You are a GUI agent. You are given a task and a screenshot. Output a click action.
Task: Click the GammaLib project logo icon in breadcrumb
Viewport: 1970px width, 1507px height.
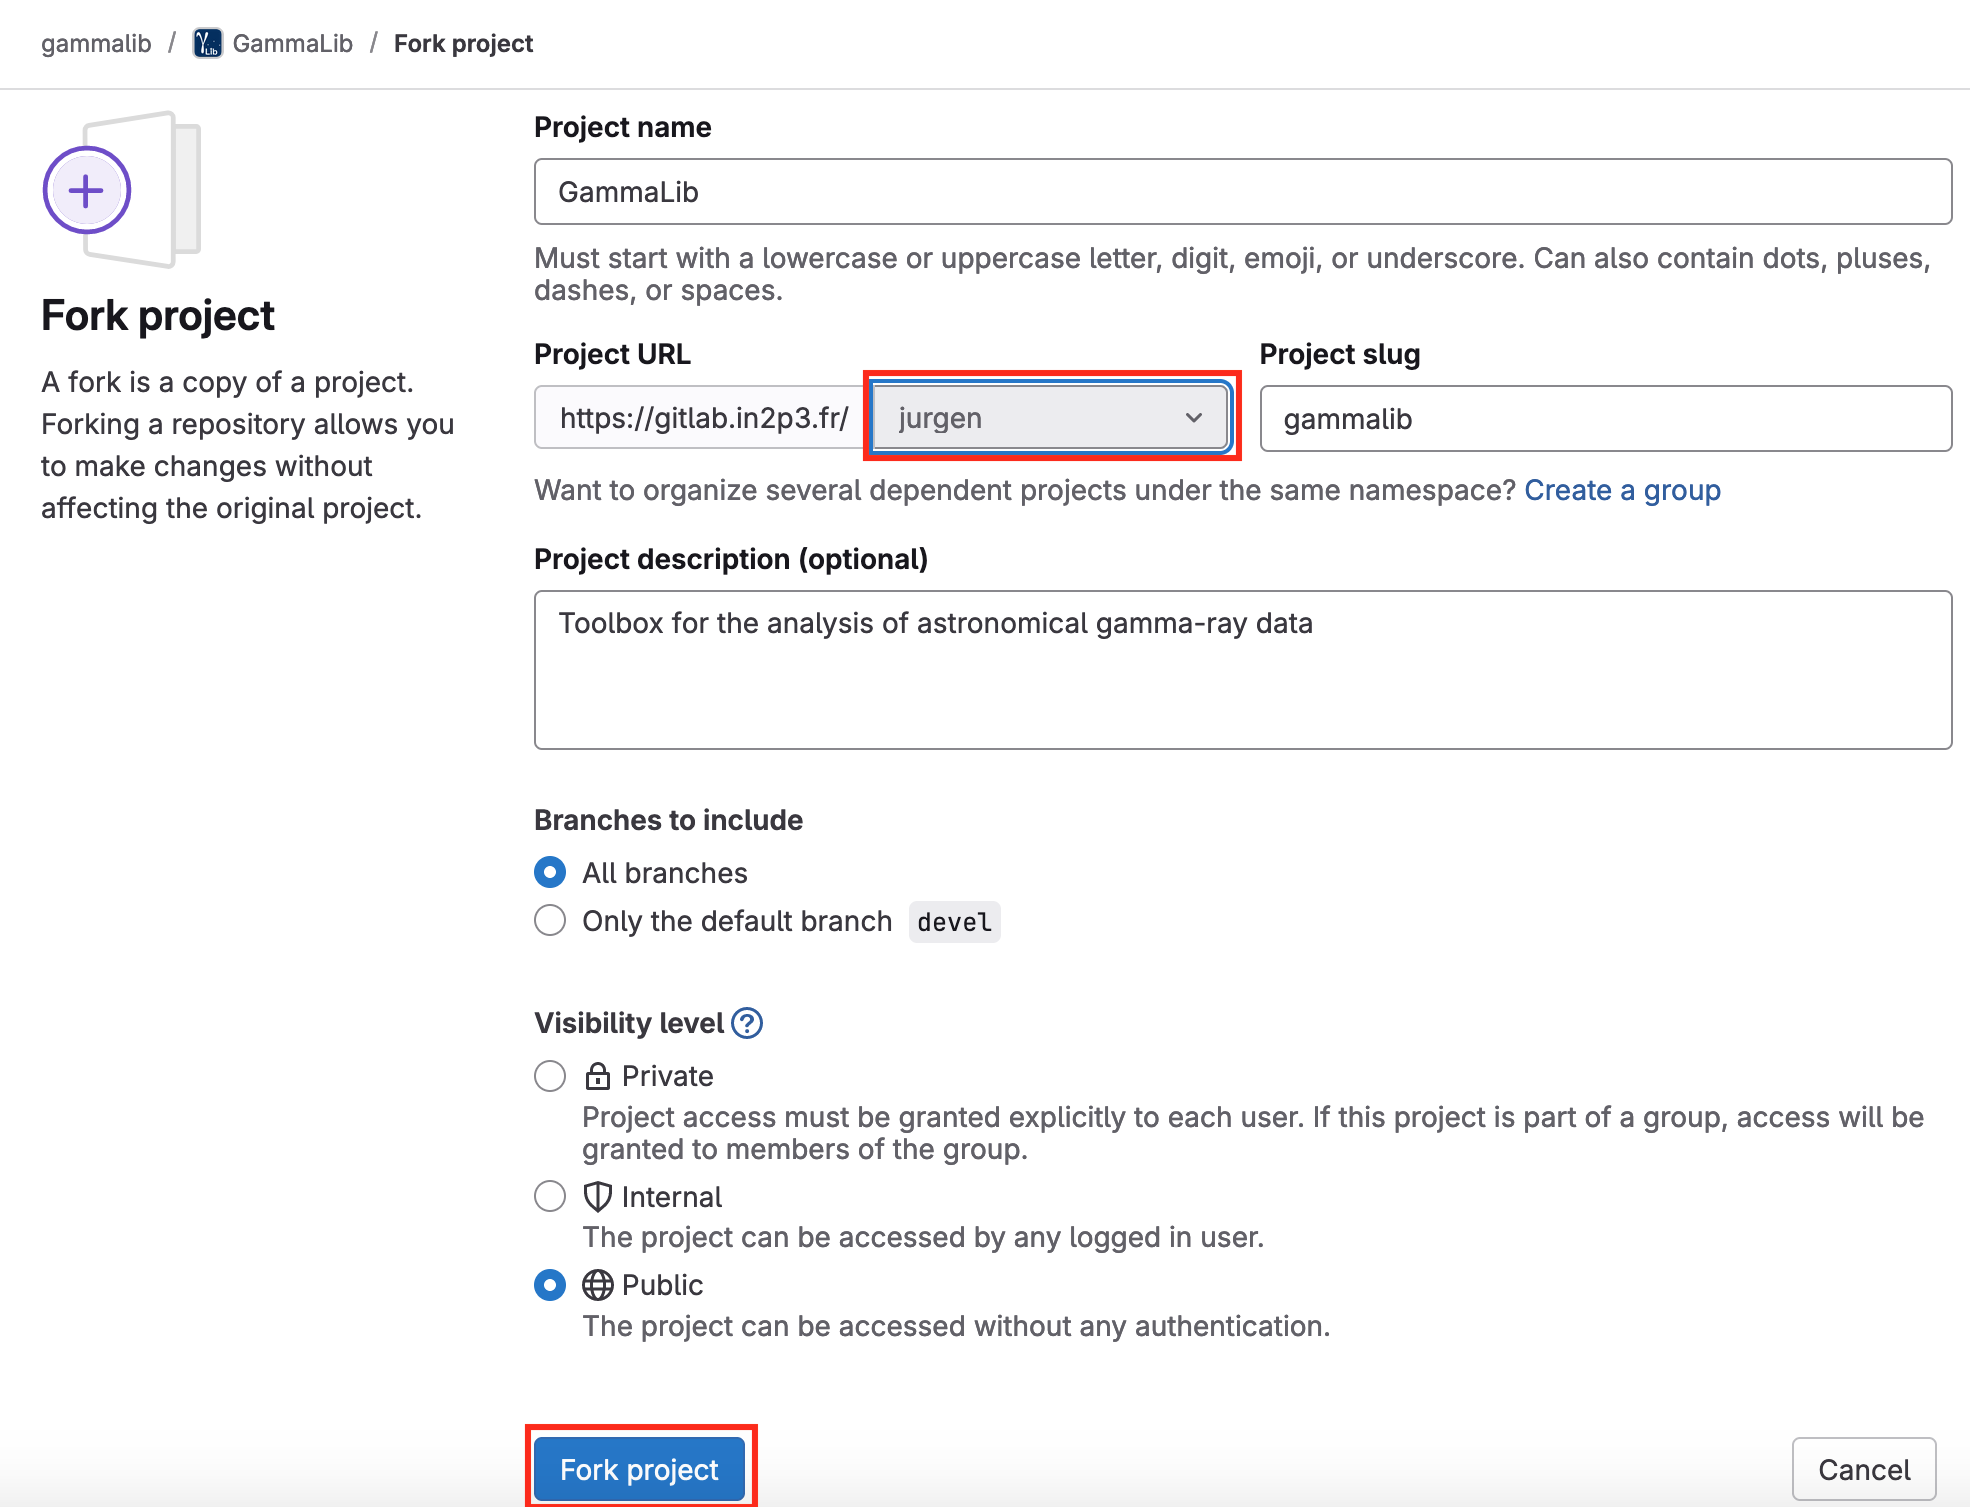click(x=207, y=44)
